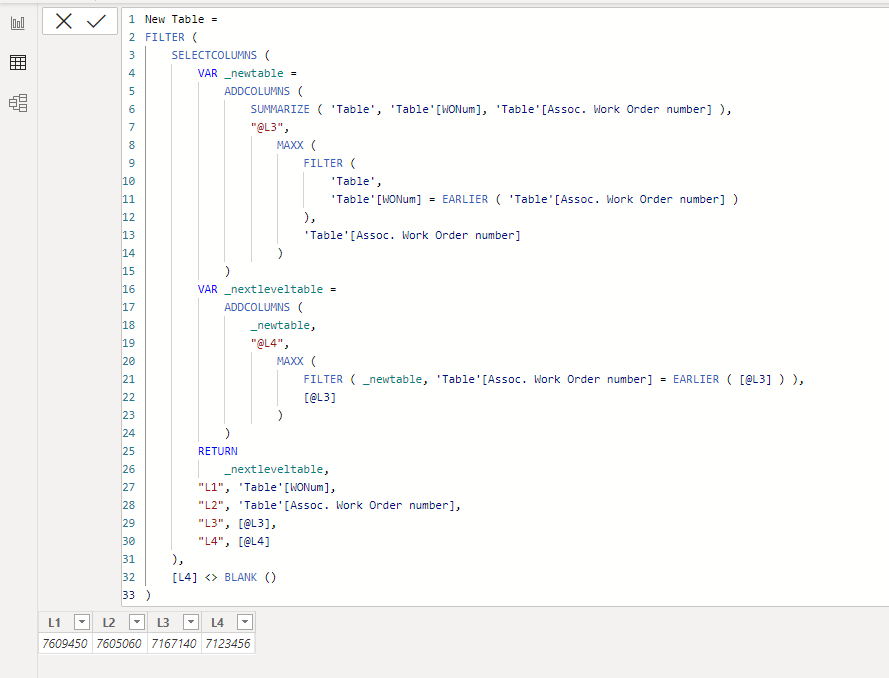
Task: Click the "L2" string on line 28
Action: click(211, 505)
